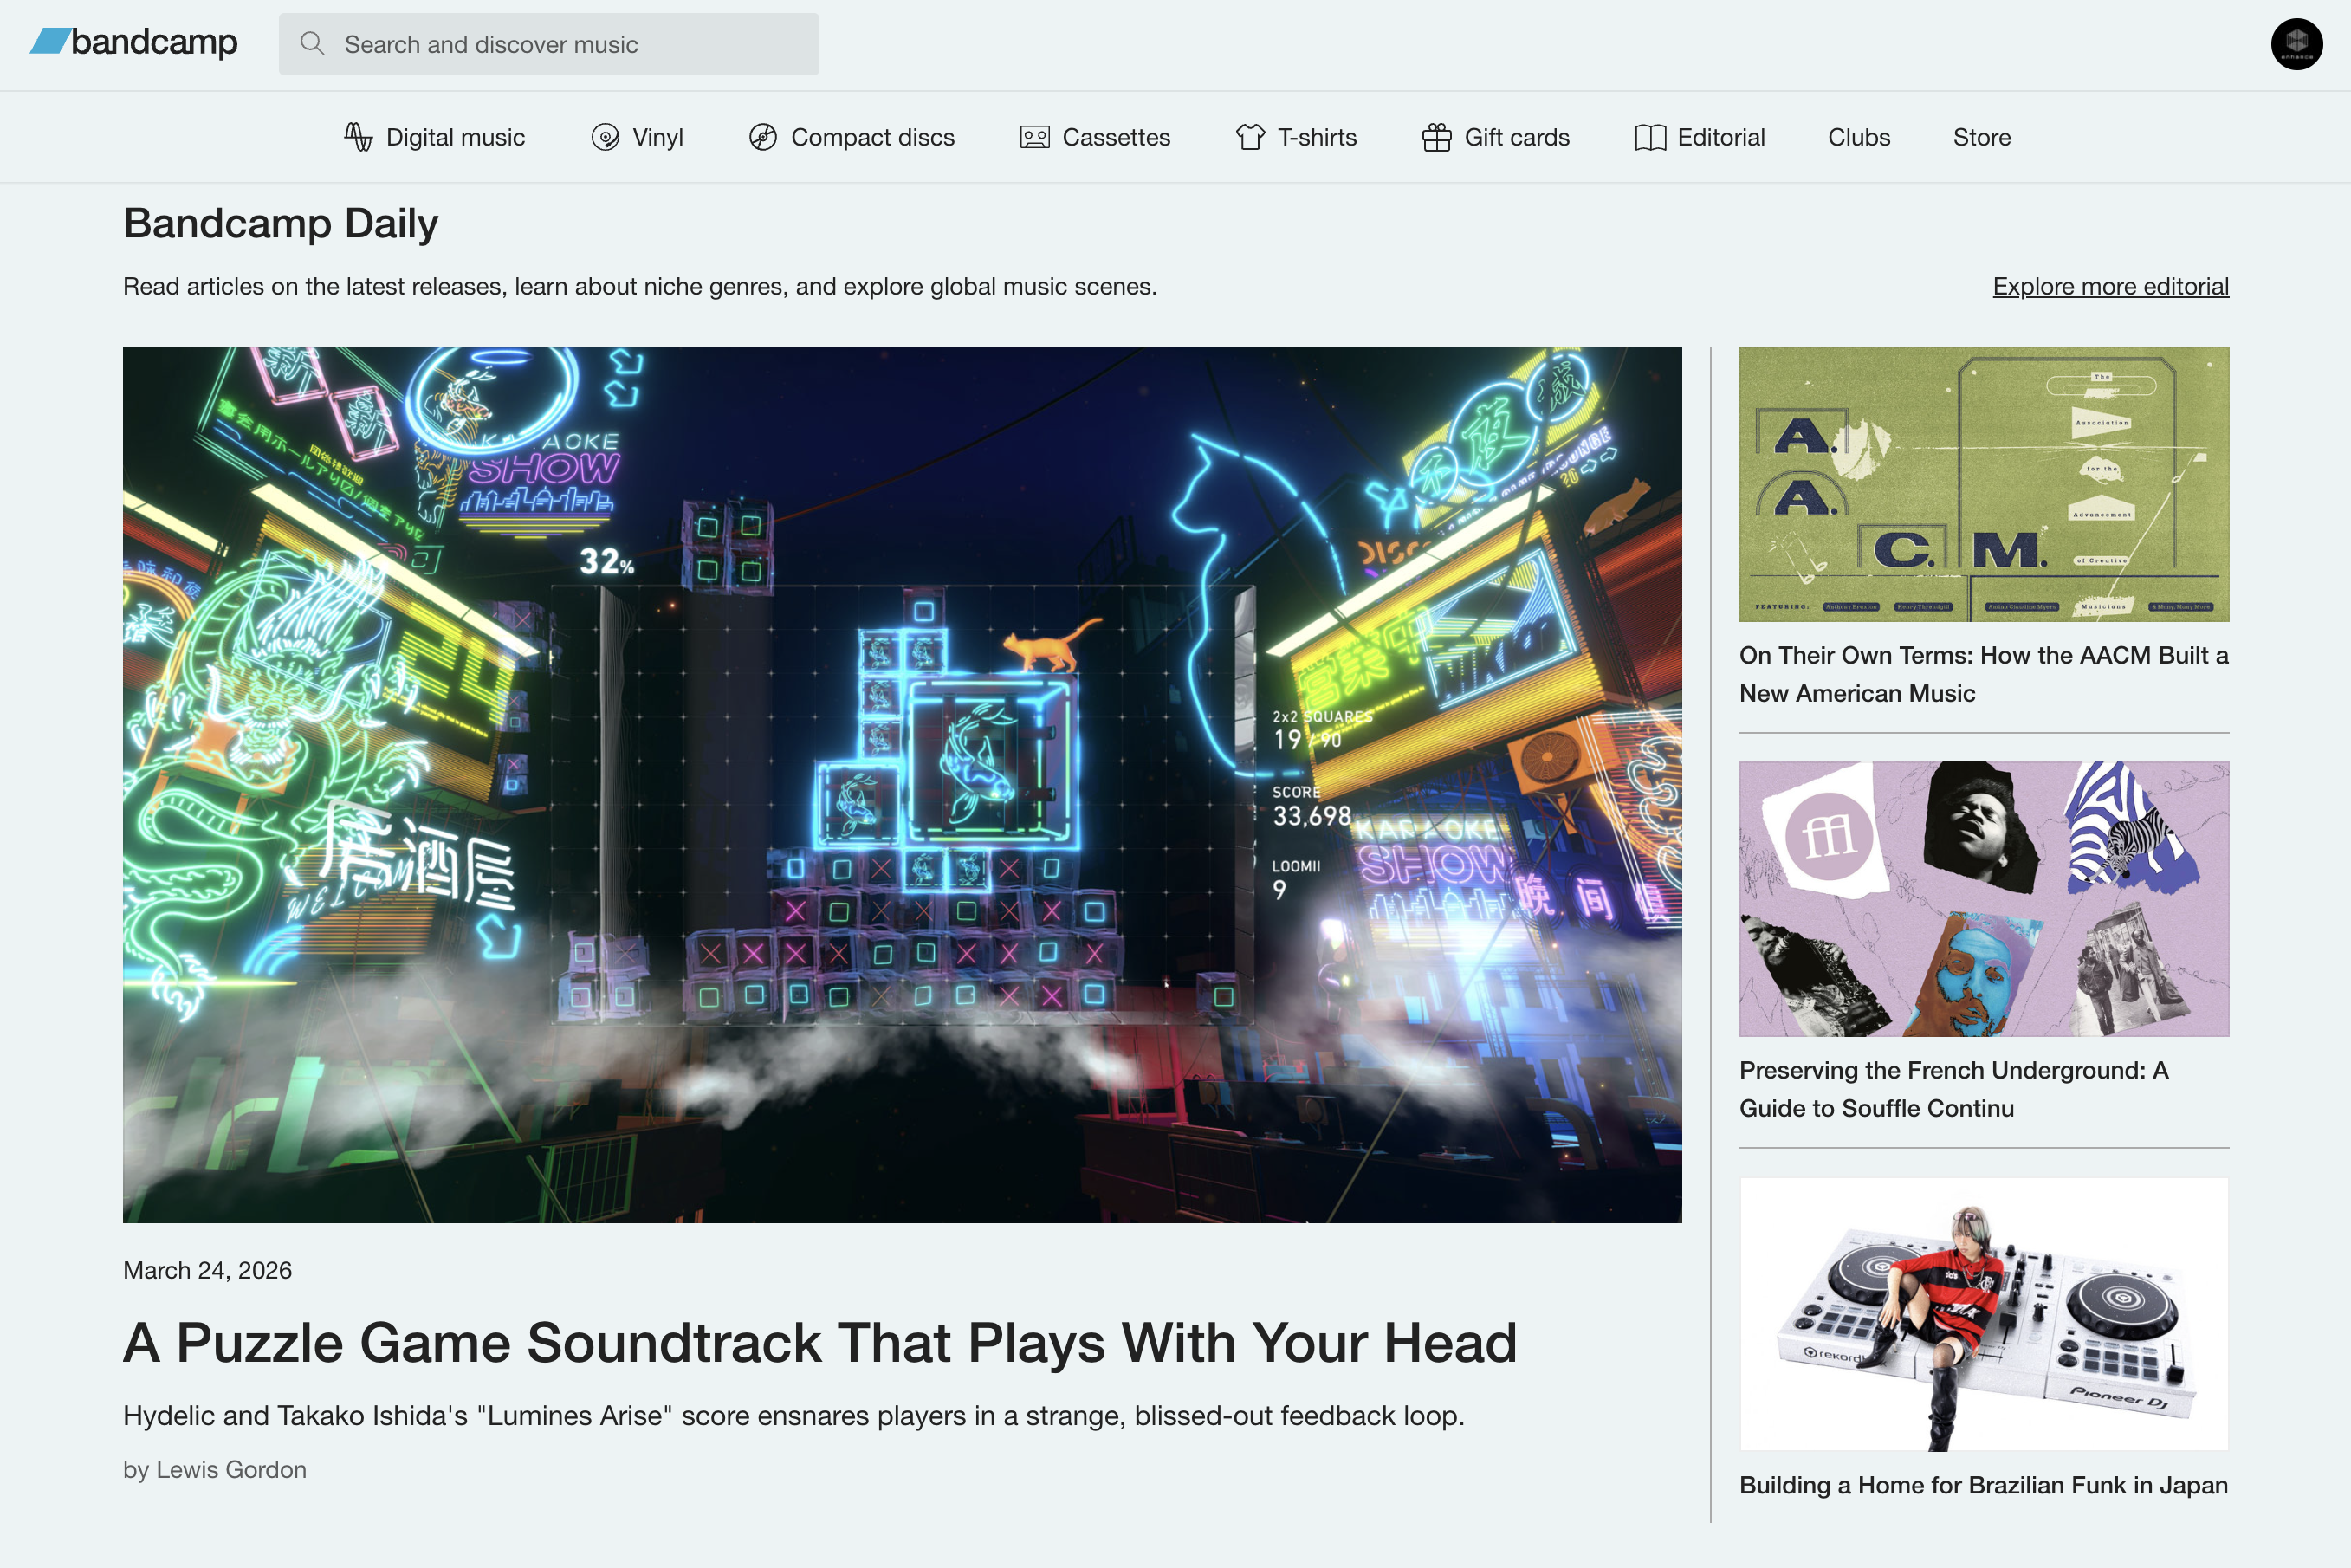This screenshot has width=2351, height=1568.
Task: Go to the Store menu item
Action: (1981, 137)
